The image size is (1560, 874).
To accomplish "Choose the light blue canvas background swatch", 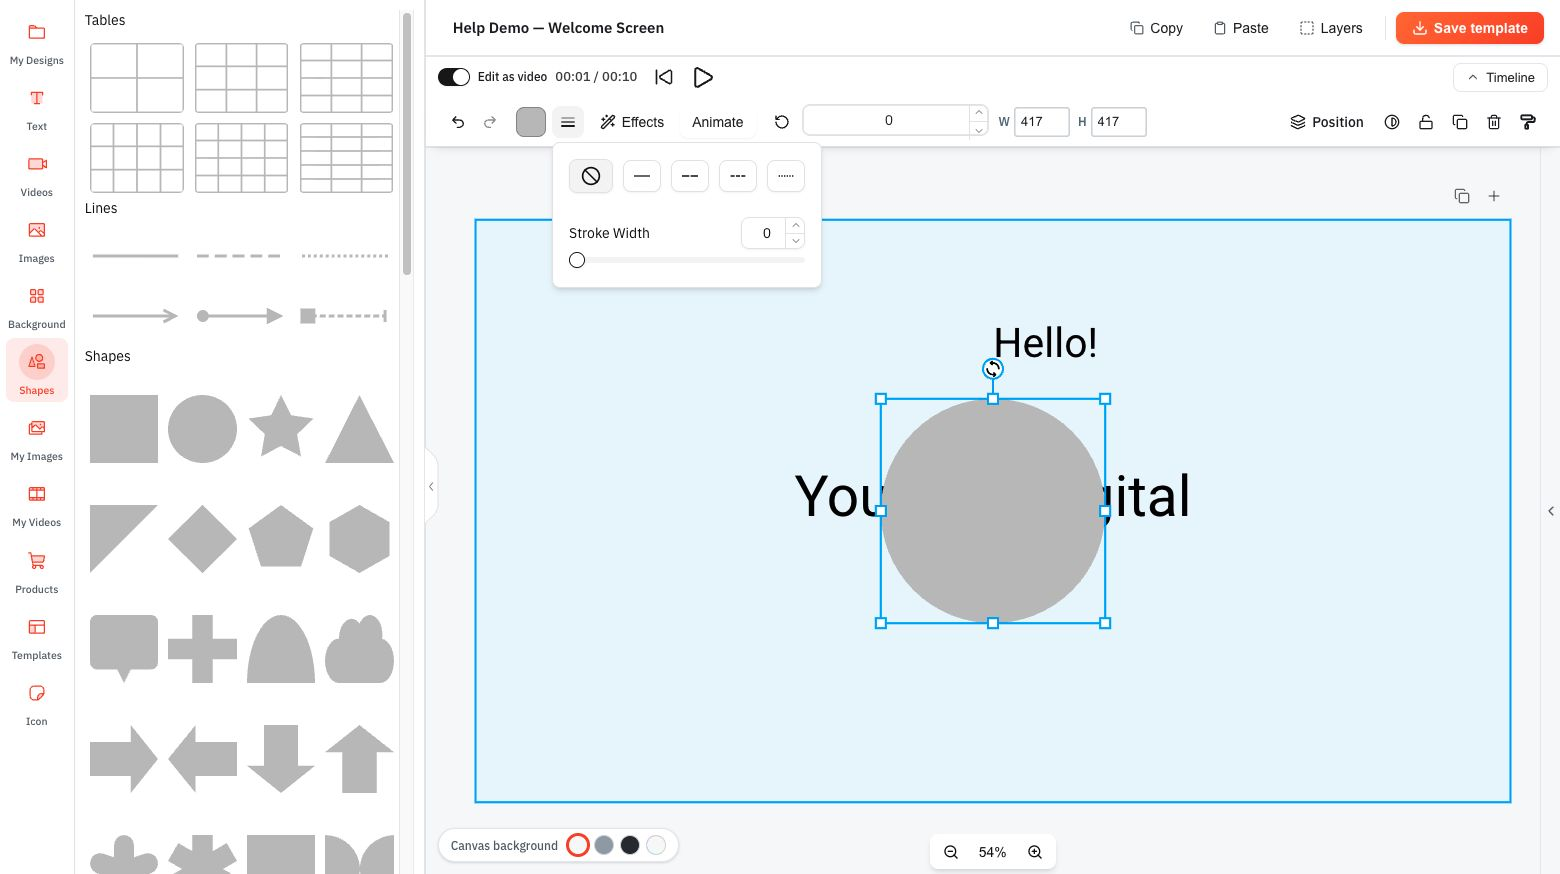I will point(656,845).
